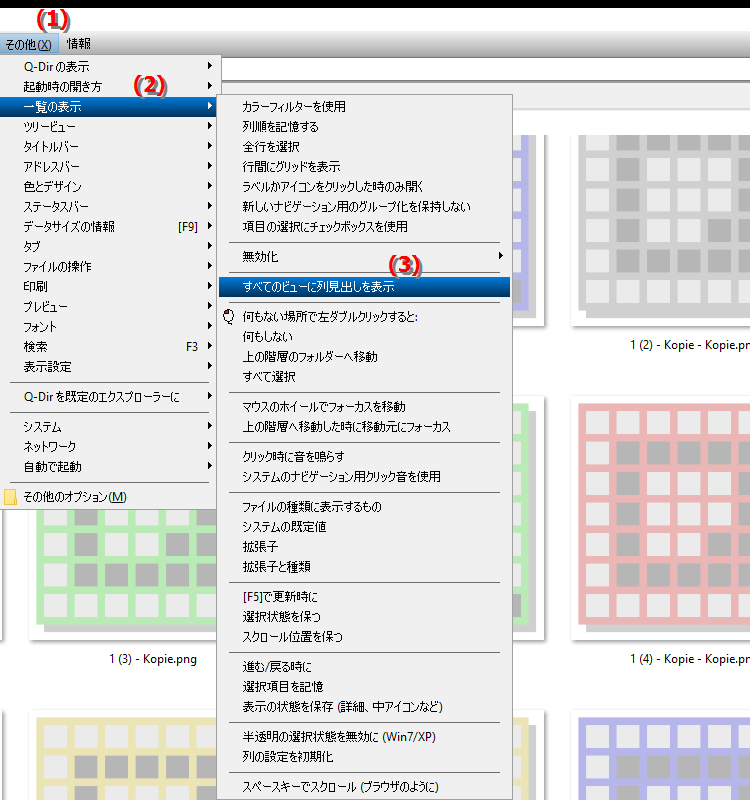Viewport: 750px width, 800px height.
Task: Open the その他(X) menu
Action: [29, 44]
